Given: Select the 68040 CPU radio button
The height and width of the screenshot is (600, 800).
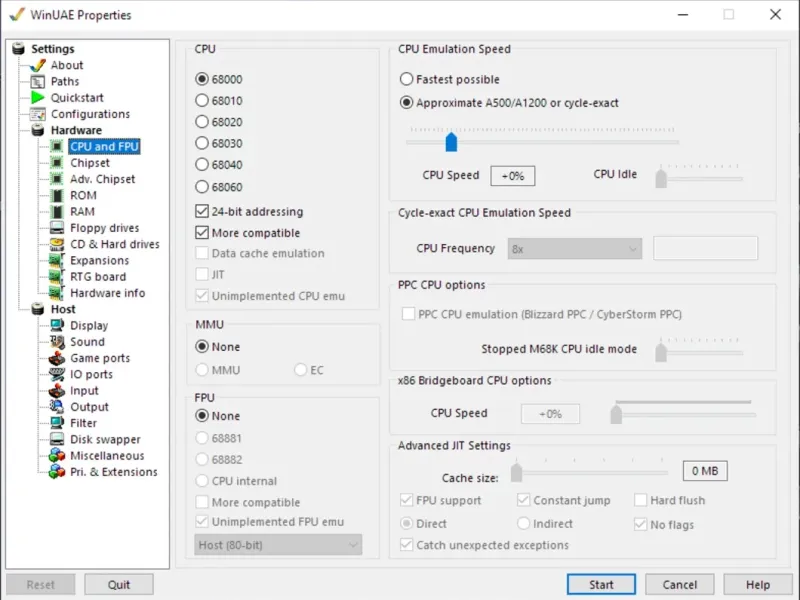Looking at the screenshot, I should coord(202,165).
